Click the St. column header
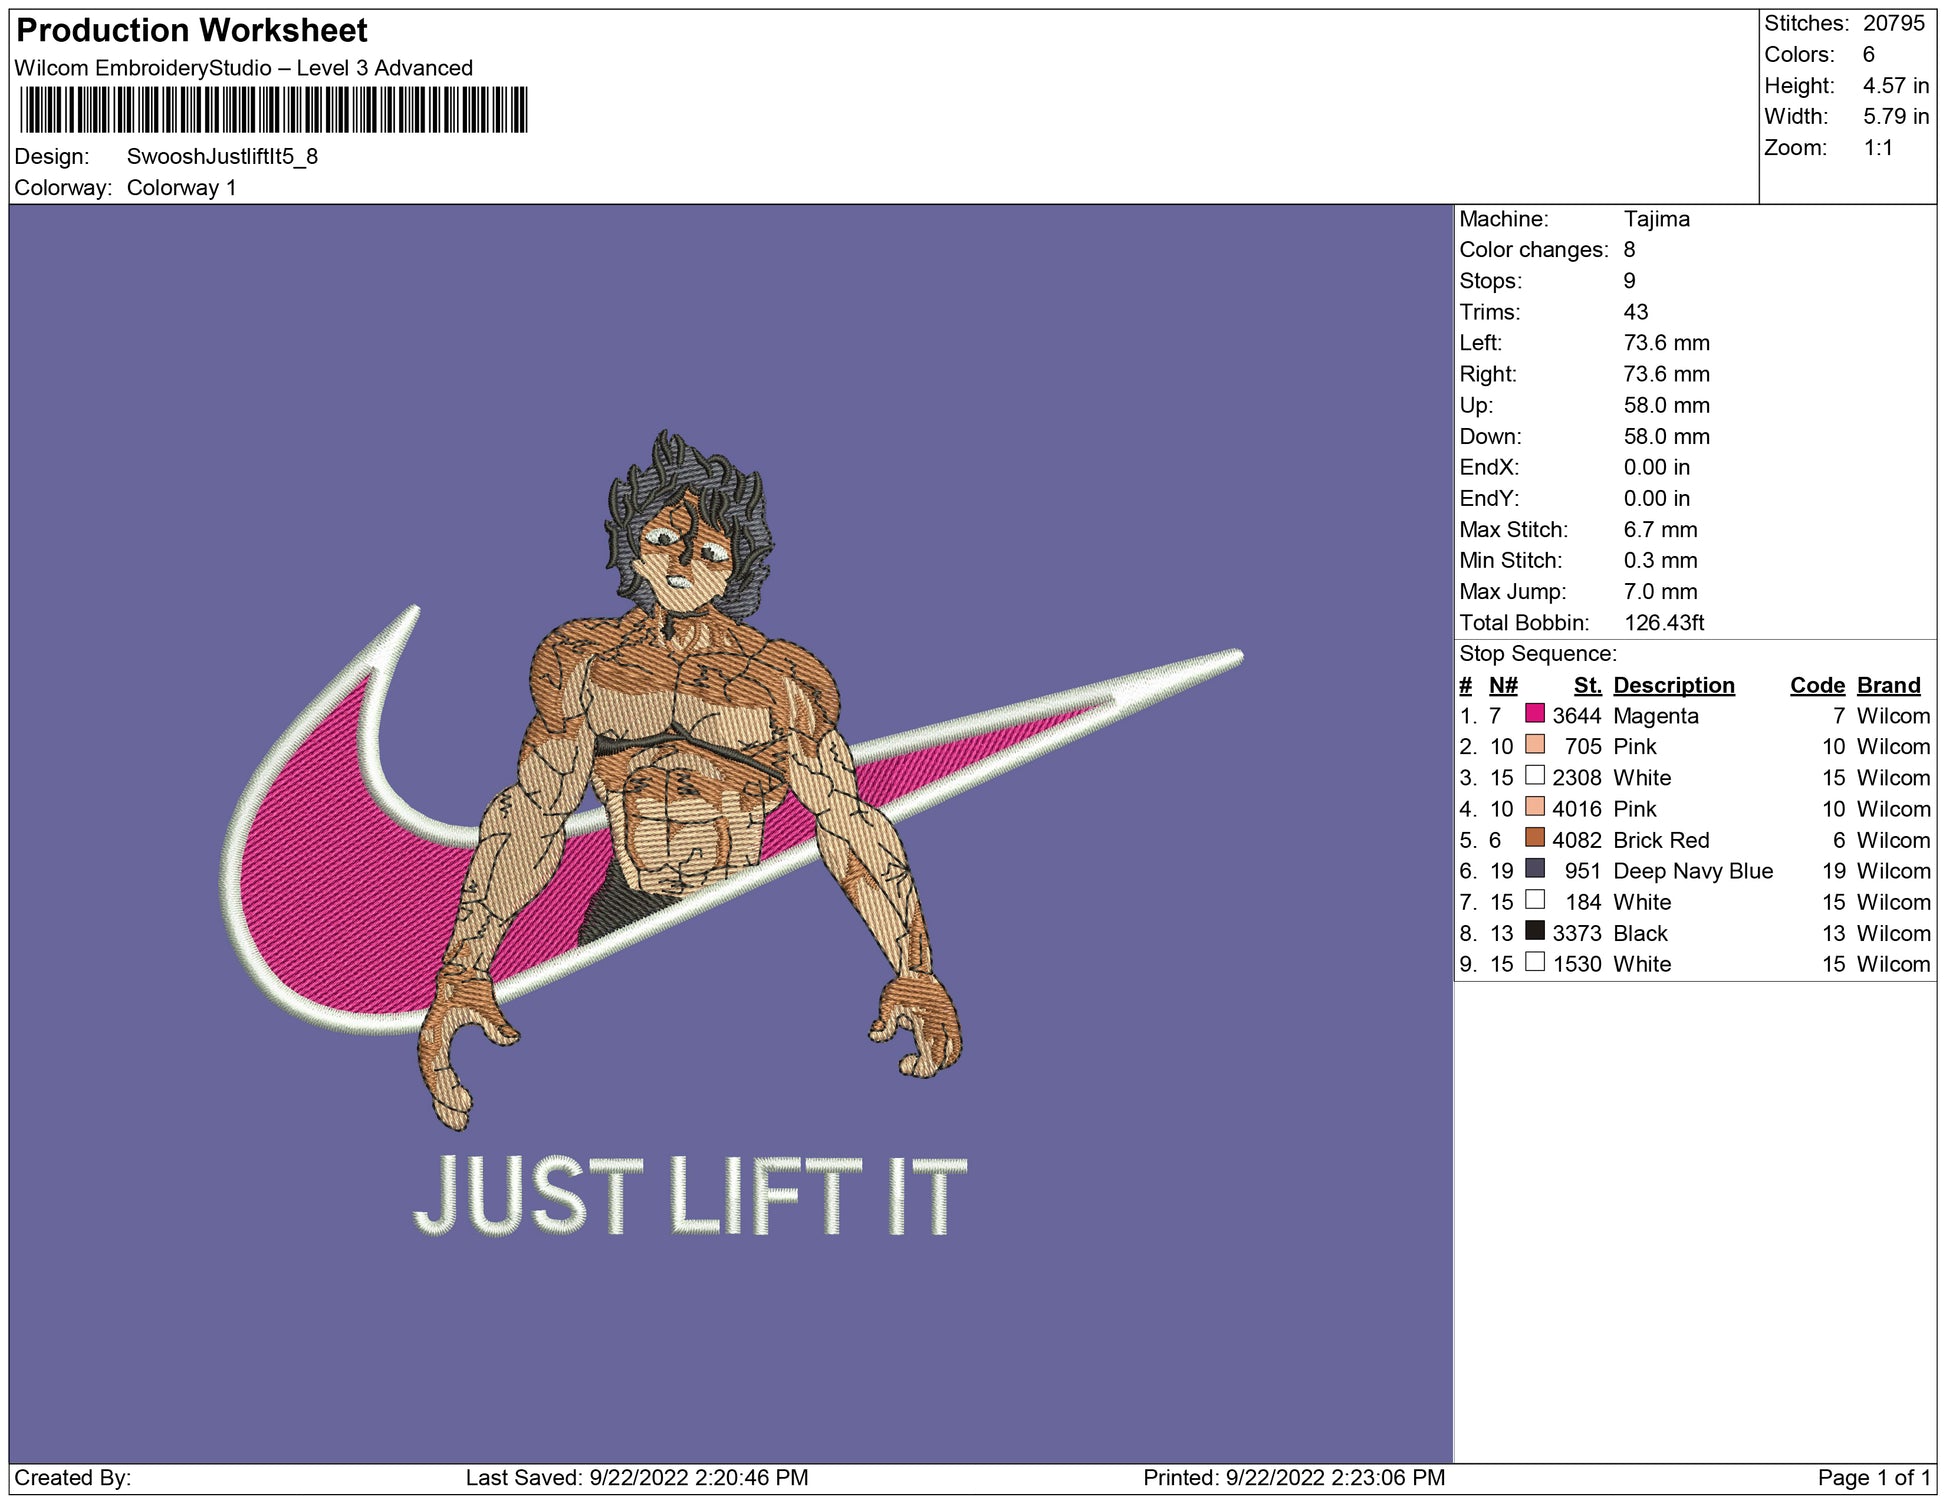 tap(1587, 685)
